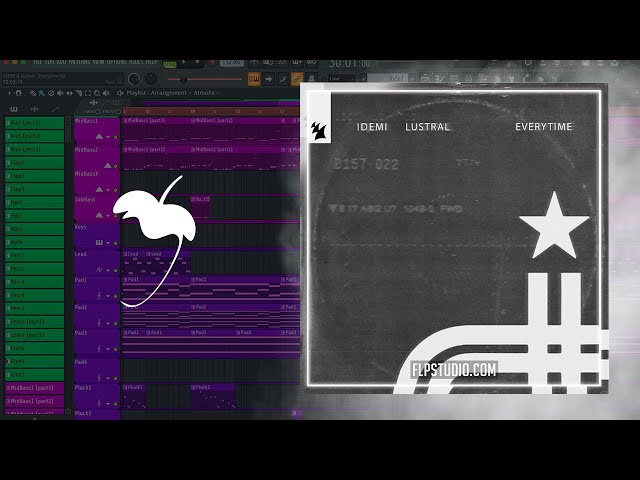Mute the MidBass1 track
Screen dimensions: 640x480
click(x=116, y=137)
